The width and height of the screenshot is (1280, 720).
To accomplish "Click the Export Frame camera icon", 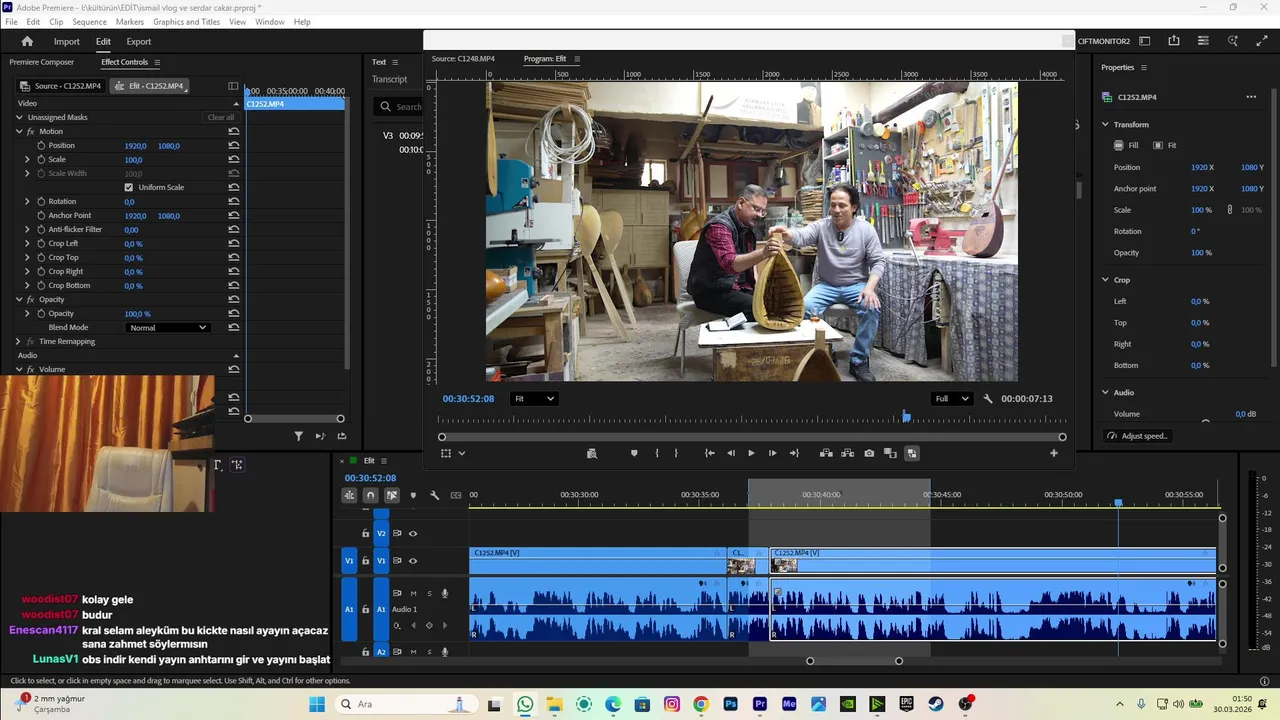I will click(869, 453).
